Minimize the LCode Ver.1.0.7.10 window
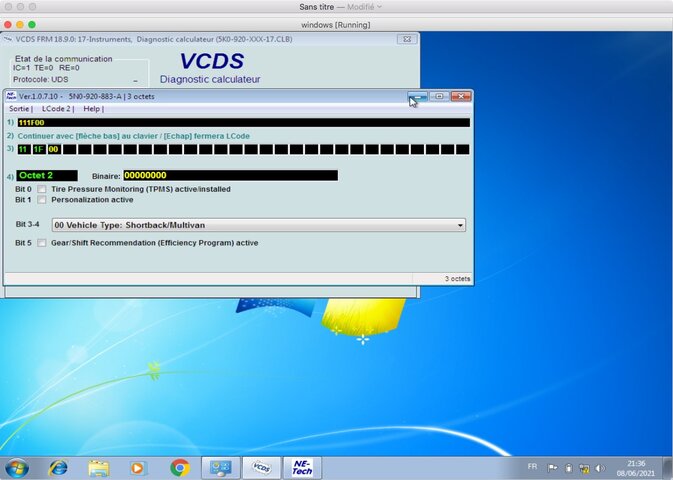673x480 pixels. 418,96
